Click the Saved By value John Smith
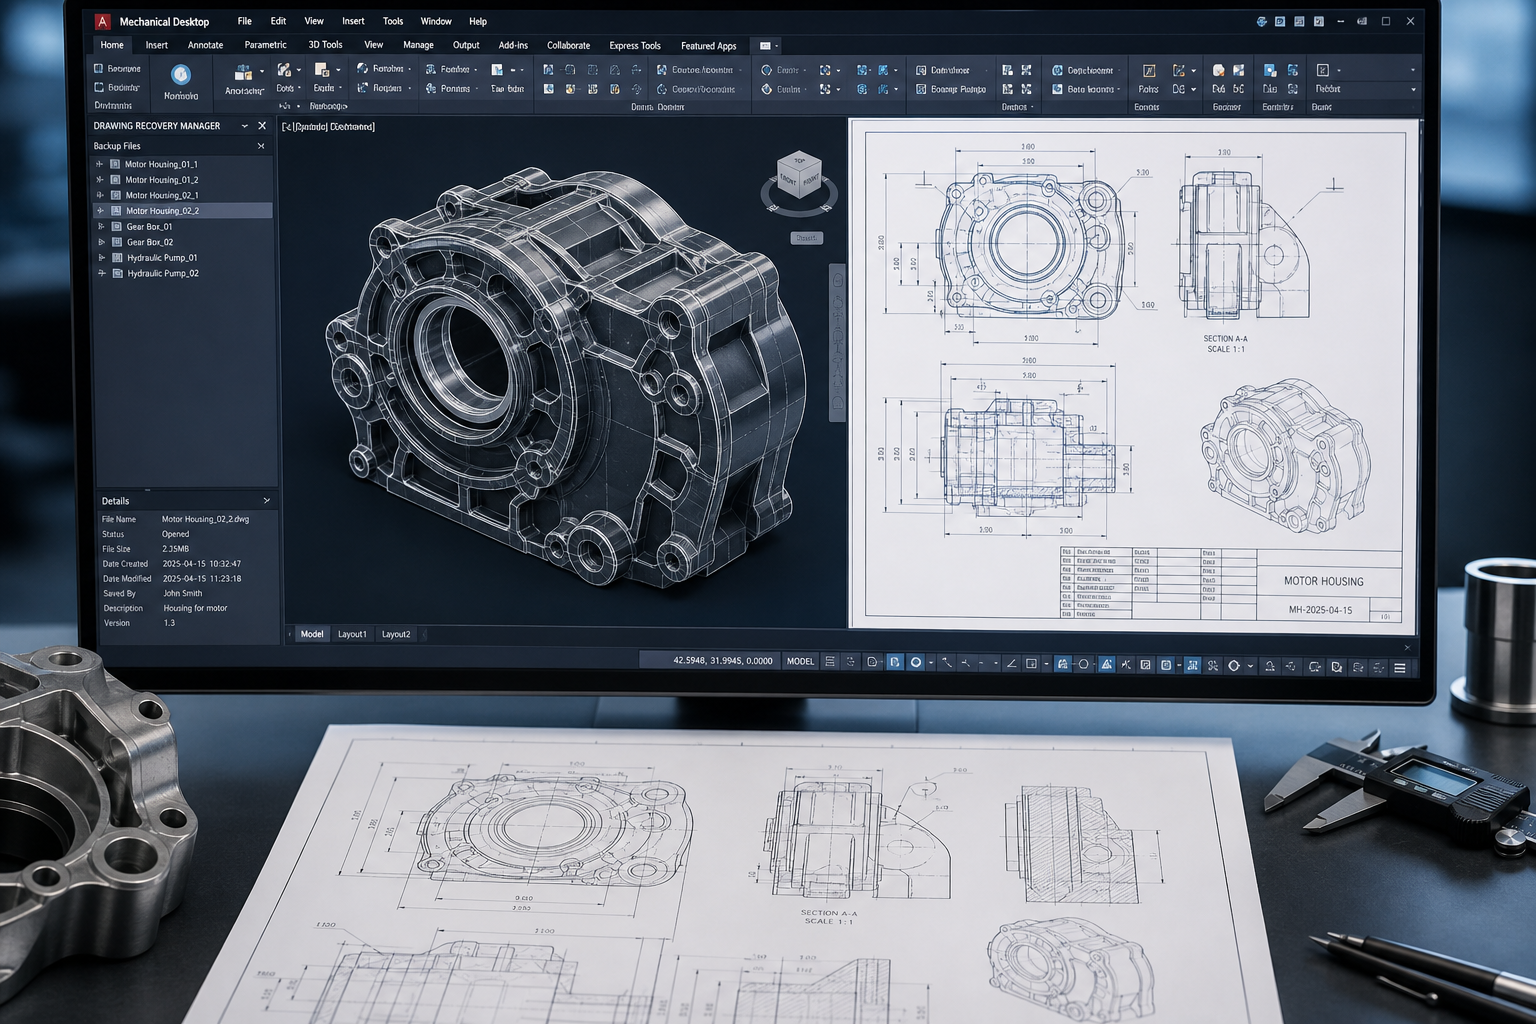The width and height of the screenshot is (1536, 1024). tap(183, 593)
